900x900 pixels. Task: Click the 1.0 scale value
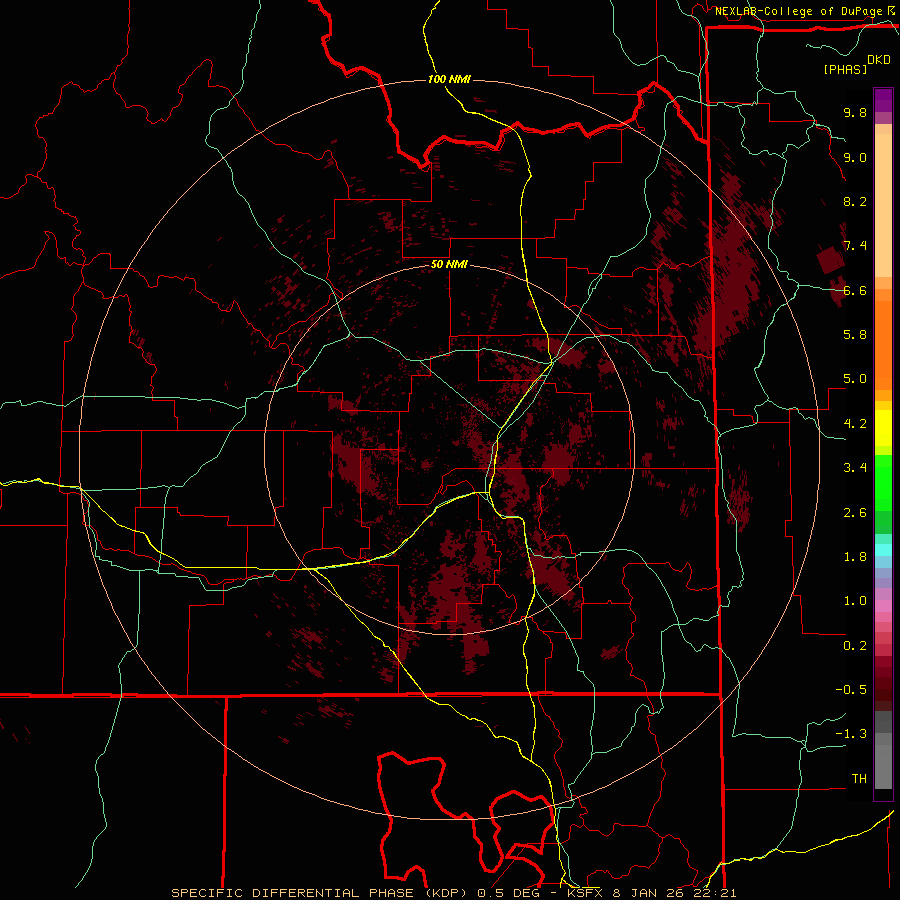855,601
